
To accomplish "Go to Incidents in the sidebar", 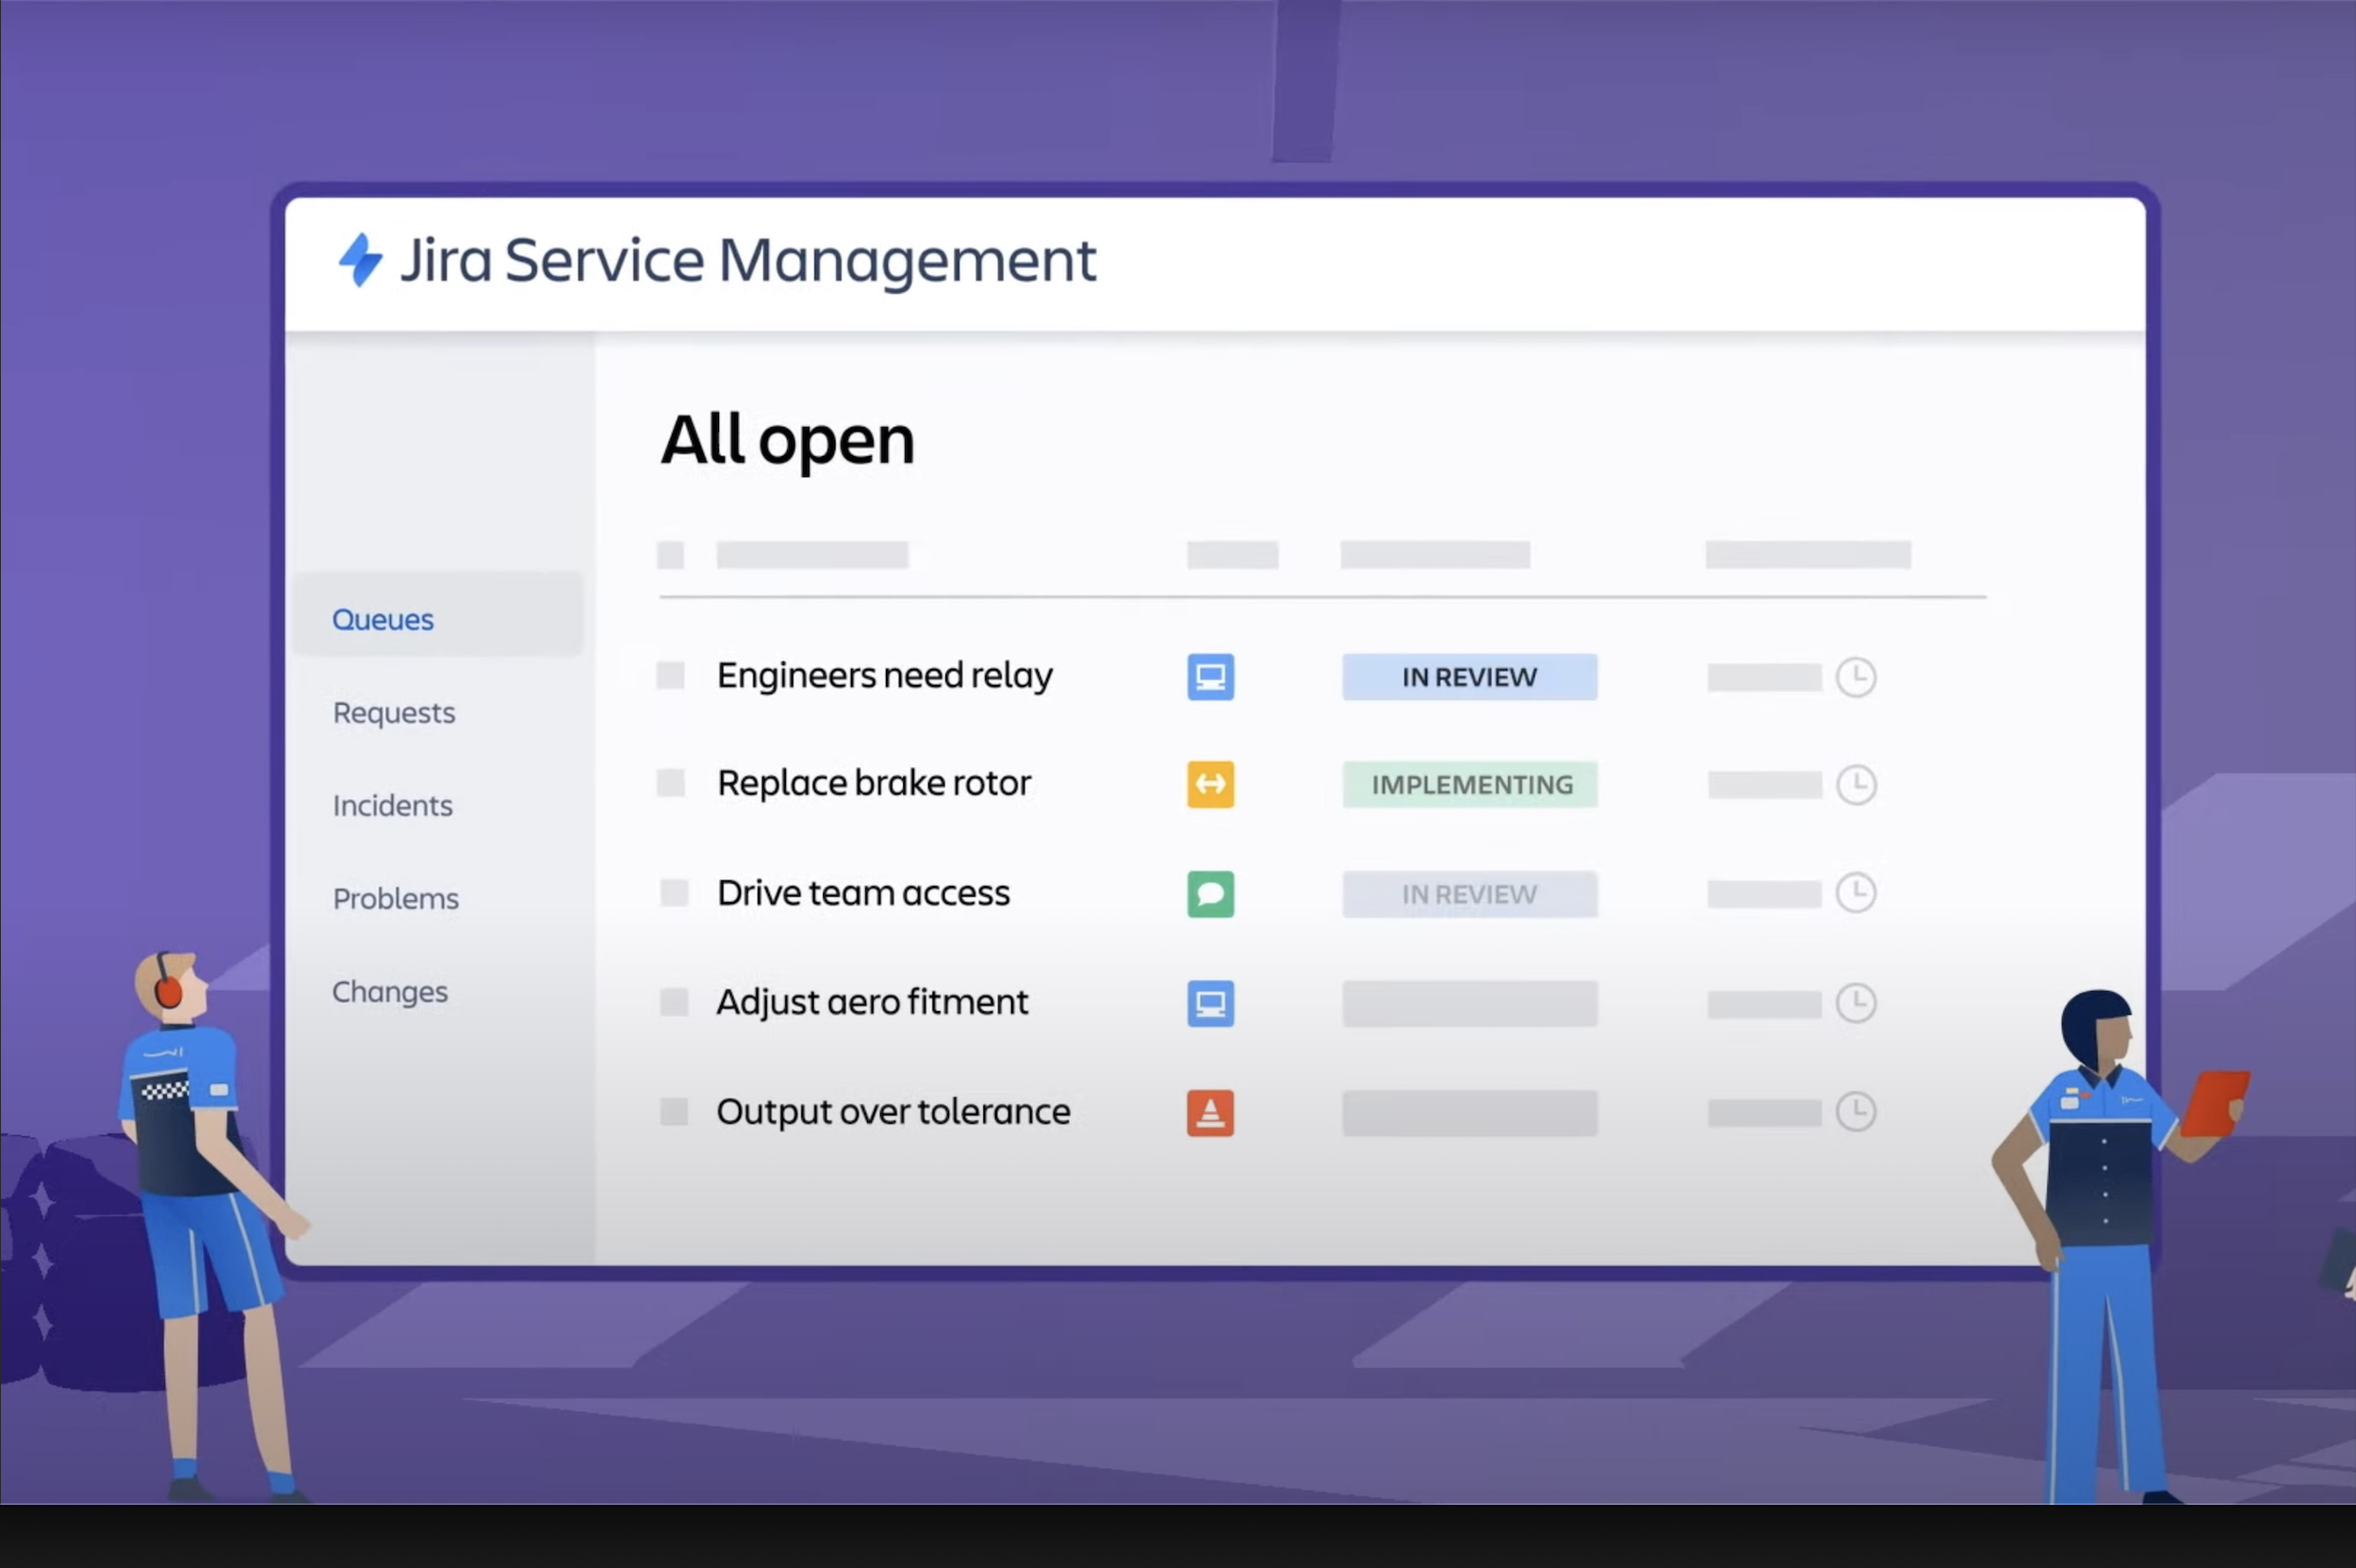I will pos(392,805).
